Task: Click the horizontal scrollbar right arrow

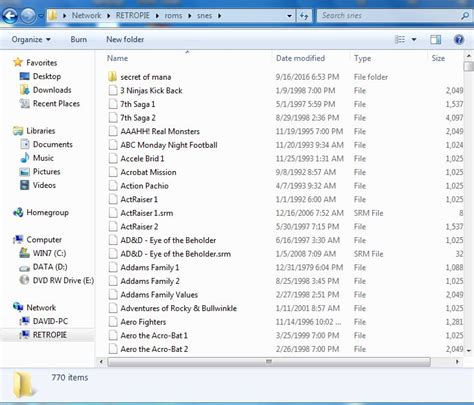Action: click(x=457, y=362)
